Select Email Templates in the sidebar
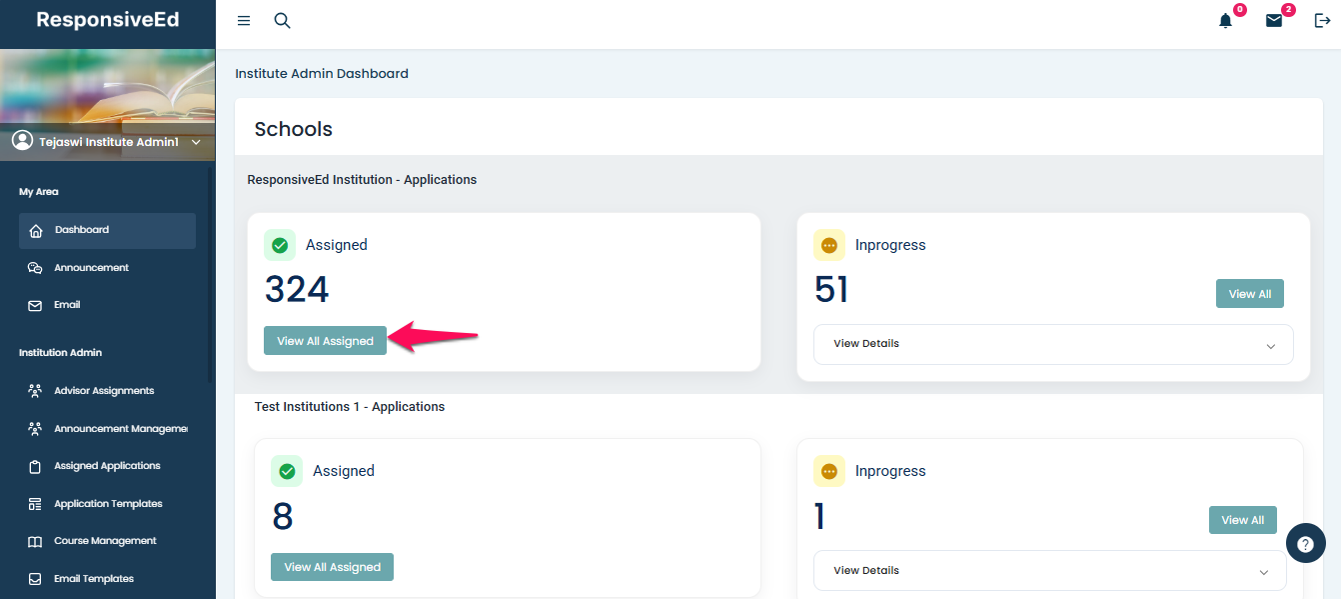This screenshot has height=599, width=1341. 94,579
